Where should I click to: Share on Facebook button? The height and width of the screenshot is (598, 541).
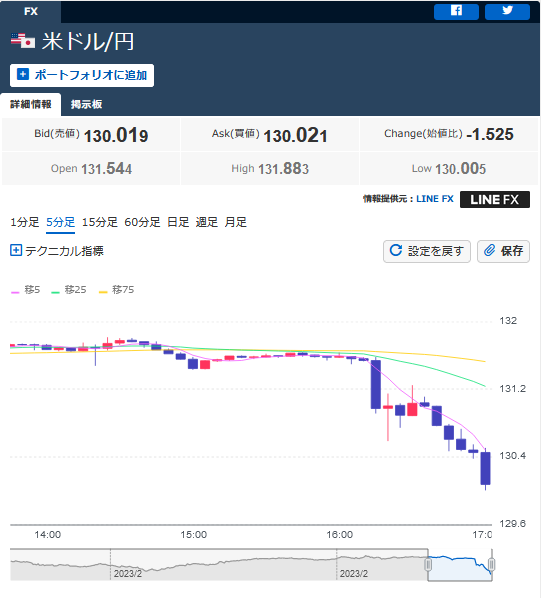(x=456, y=11)
